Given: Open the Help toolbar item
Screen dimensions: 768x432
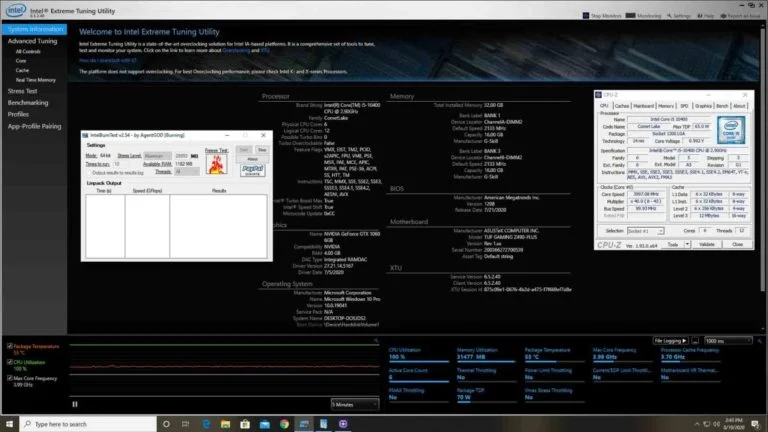Looking at the screenshot, I should pos(705,16).
